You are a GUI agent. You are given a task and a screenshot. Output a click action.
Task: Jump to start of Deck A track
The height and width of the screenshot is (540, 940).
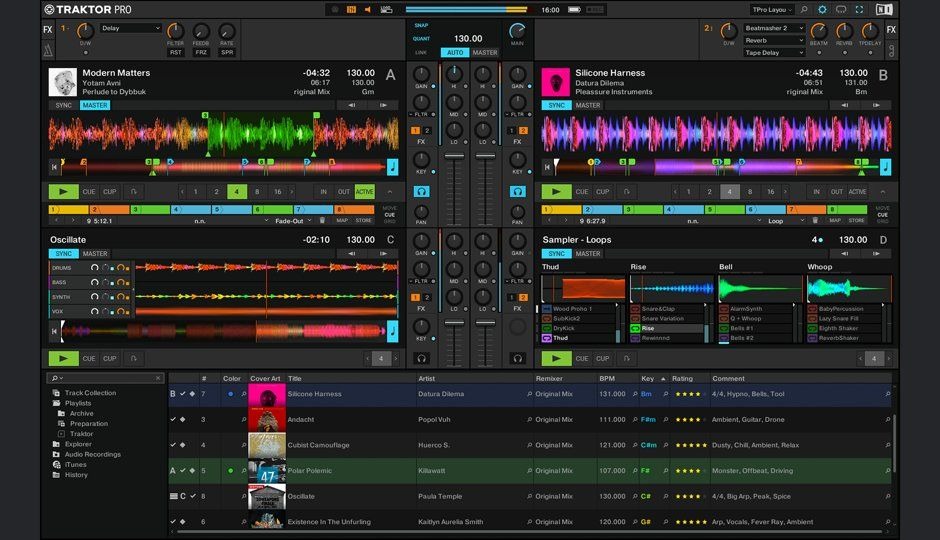(x=55, y=167)
